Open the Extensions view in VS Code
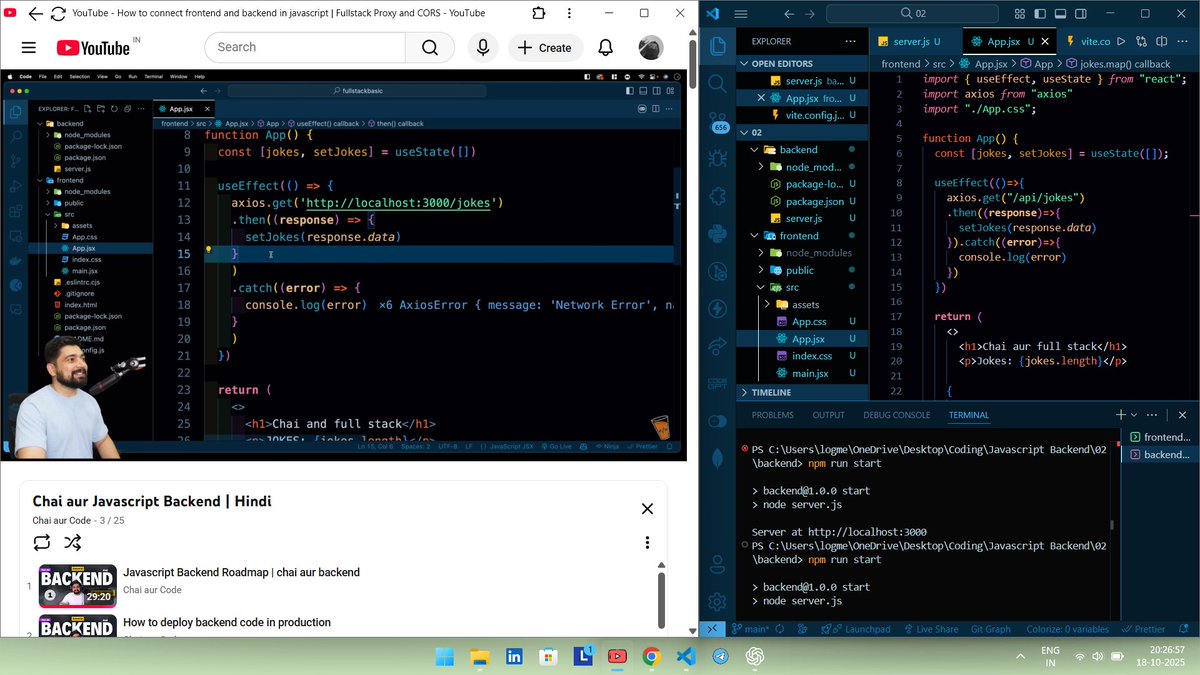 click(717, 196)
